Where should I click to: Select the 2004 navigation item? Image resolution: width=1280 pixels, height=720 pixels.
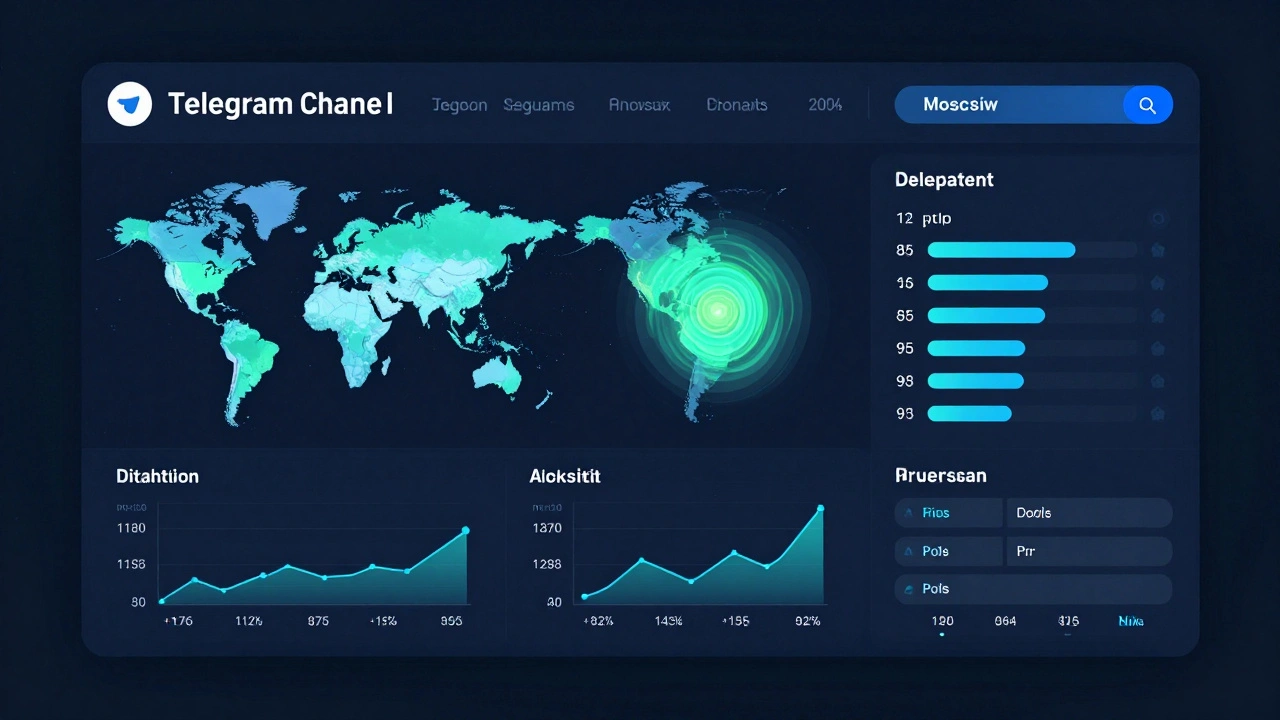824,104
